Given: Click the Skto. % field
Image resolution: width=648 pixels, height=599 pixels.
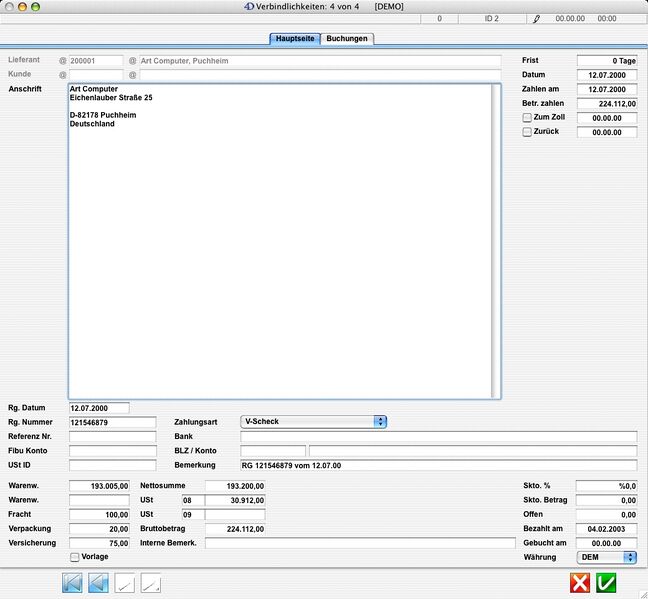Looking at the screenshot, I should (606, 485).
